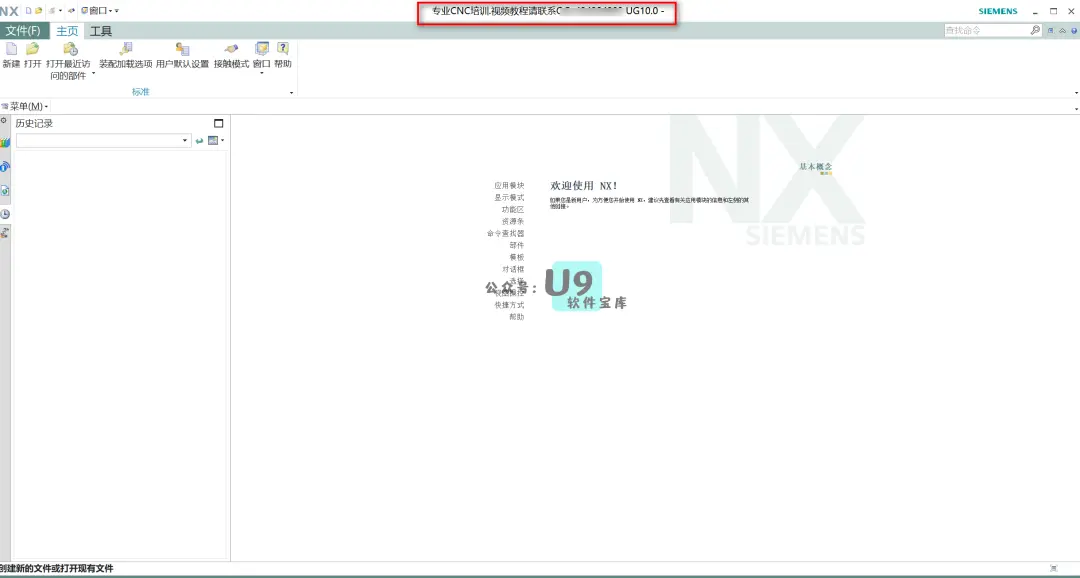1080x578 pixels.
Task: Open the 历史记录 palette icon in sidebar
Action: (5, 213)
